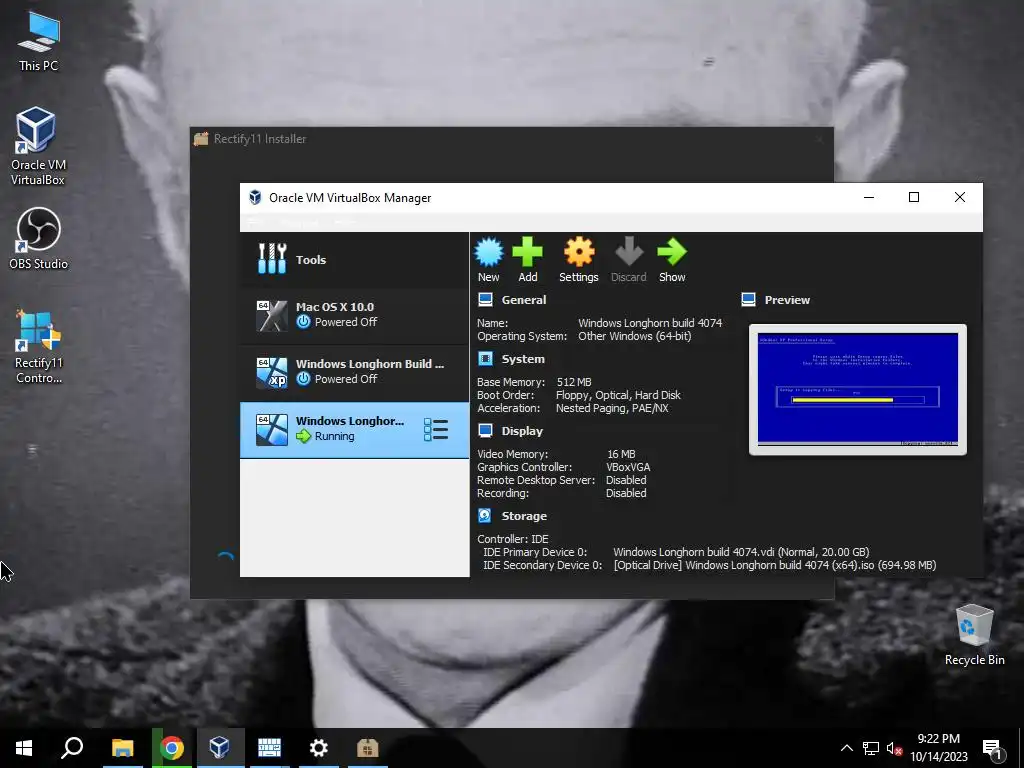Click the Discard state arrow icon
Viewport: 1024px width, 768px height.
pyautogui.click(x=629, y=253)
